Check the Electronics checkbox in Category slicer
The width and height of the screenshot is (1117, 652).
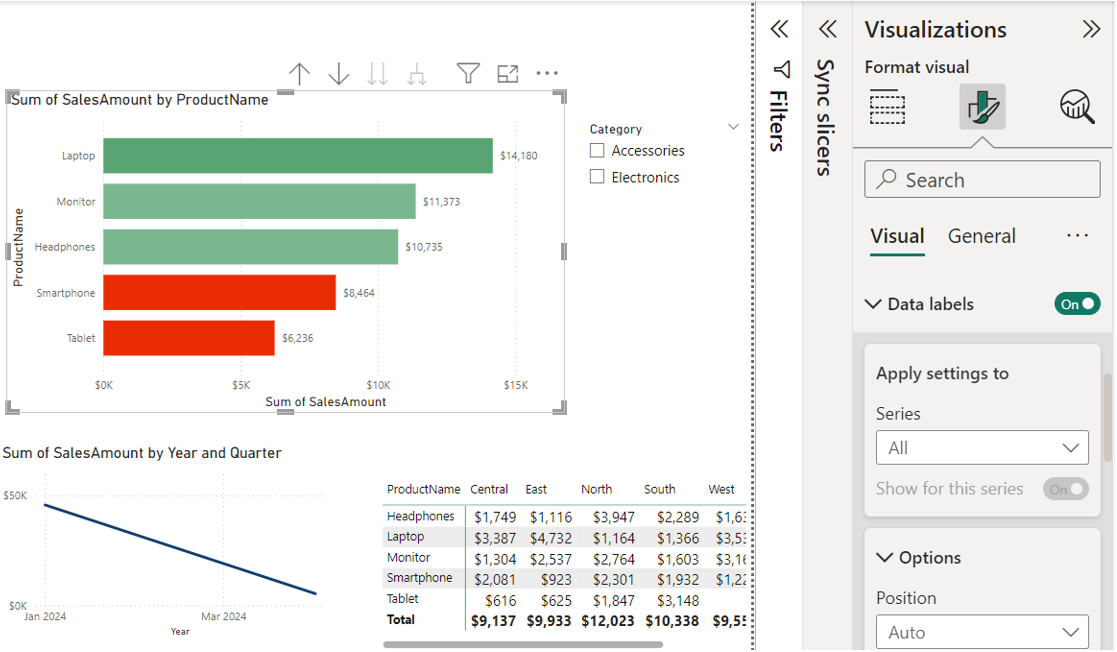pos(597,176)
